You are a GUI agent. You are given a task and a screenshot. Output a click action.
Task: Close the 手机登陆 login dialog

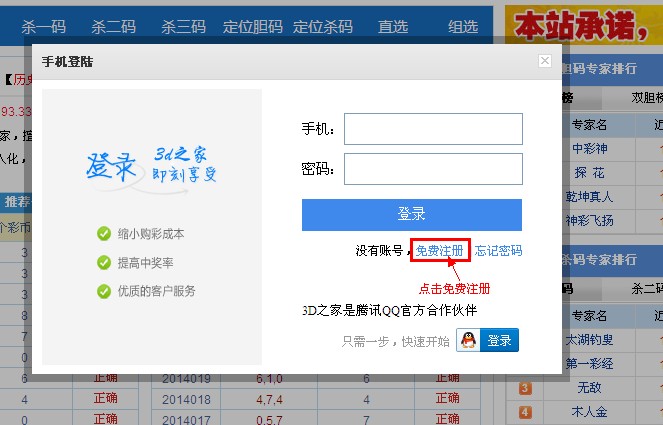[545, 61]
